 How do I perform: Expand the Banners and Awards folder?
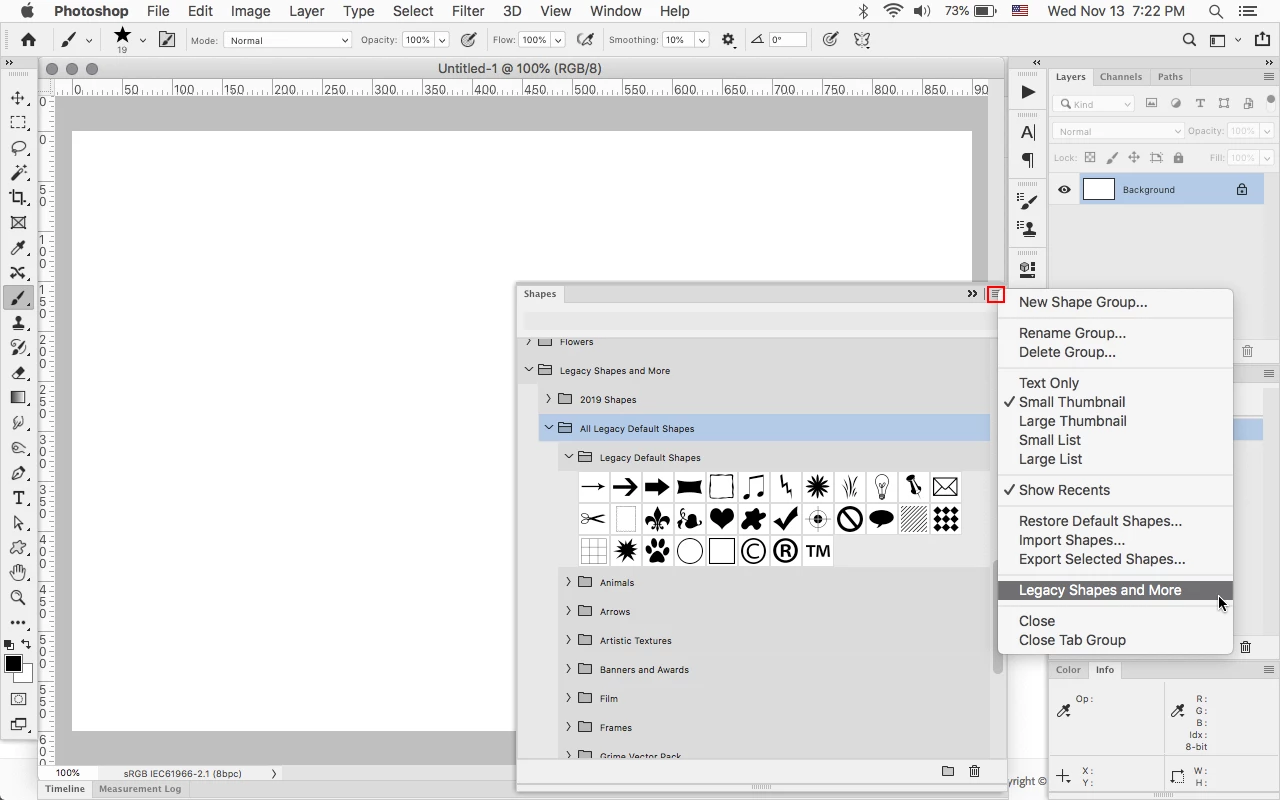[x=569, y=669]
